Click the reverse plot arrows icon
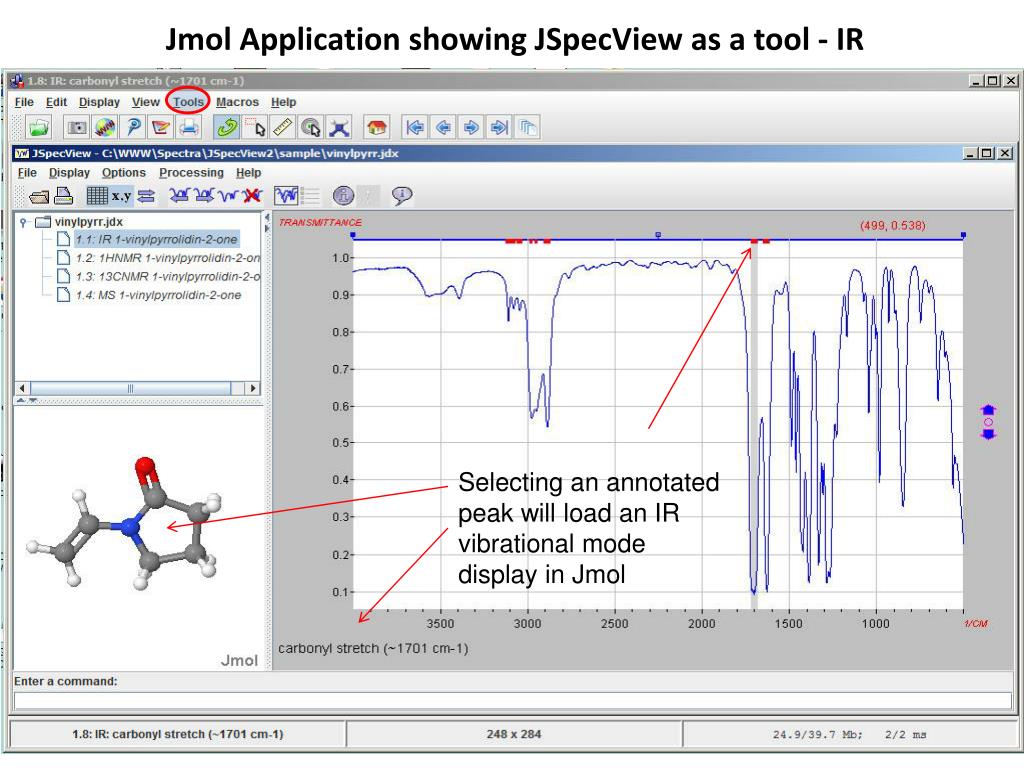The width and height of the screenshot is (1024, 768). tap(146, 195)
